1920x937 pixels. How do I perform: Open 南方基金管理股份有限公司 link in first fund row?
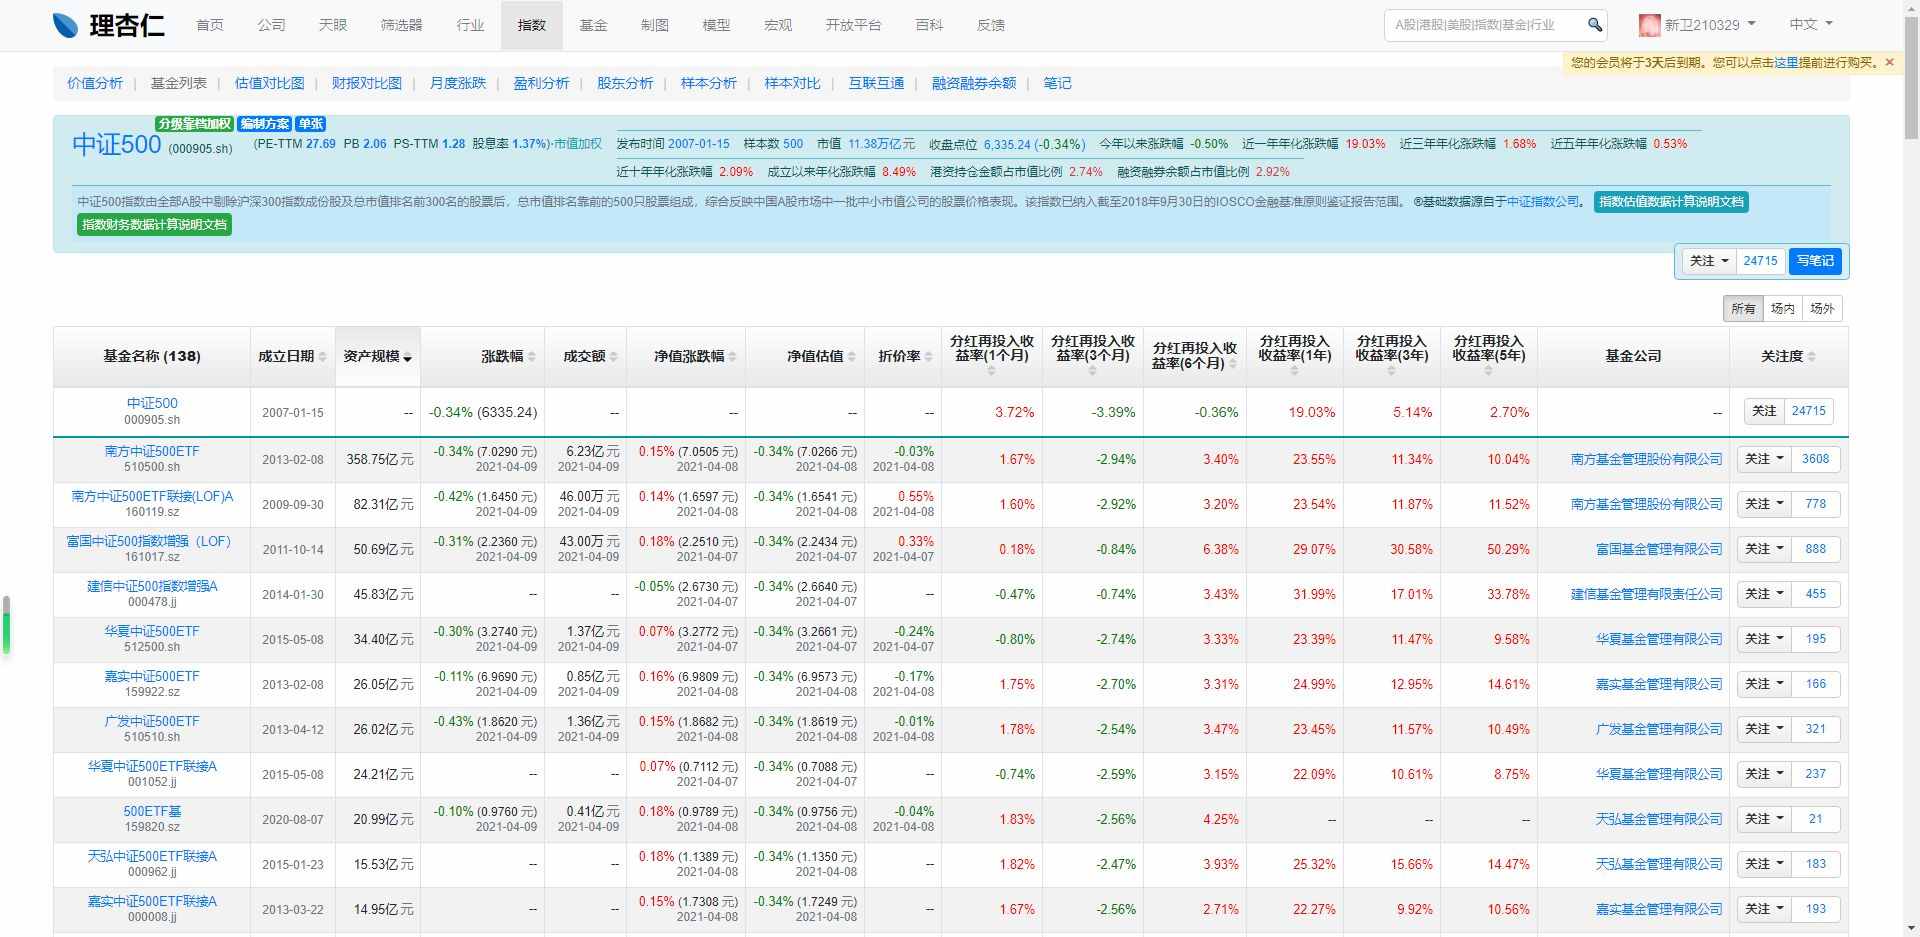point(1646,460)
